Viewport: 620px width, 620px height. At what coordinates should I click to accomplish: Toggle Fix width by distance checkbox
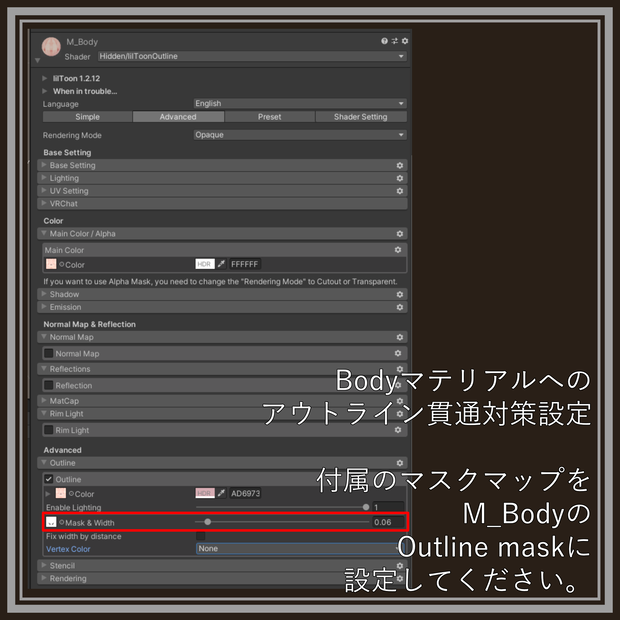coord(200,536)
